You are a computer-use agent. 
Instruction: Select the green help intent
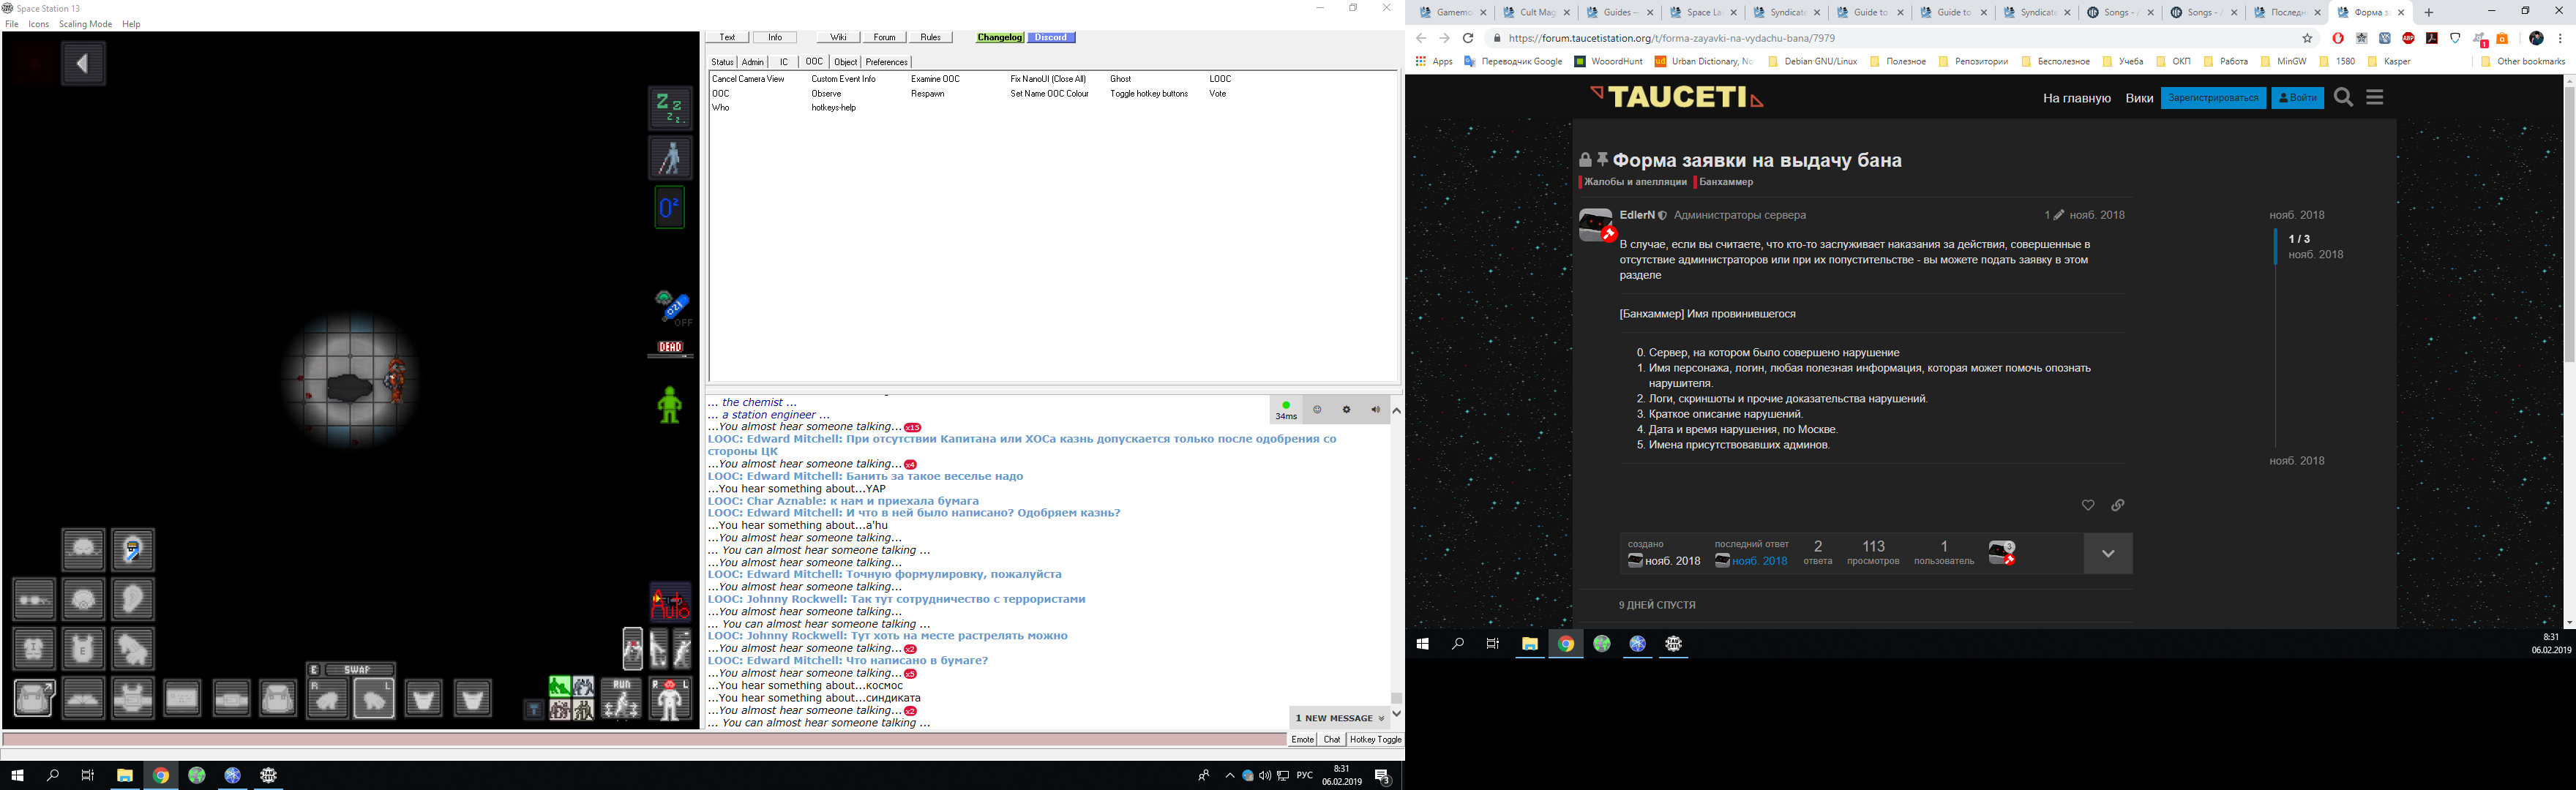tap(560, 687)
